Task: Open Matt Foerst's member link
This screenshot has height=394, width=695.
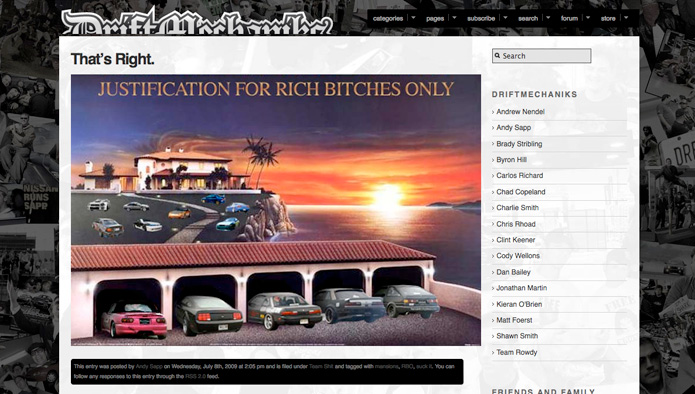Action: (x=514, y=320)
